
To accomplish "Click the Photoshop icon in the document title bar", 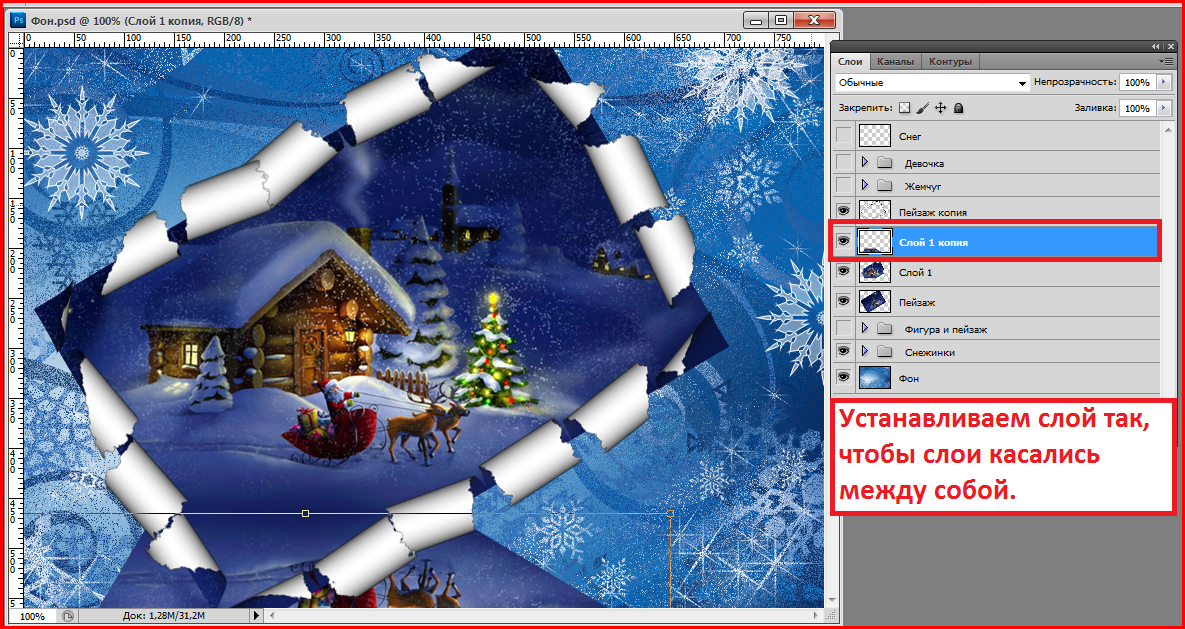I will pyautogui.click(x=19, y=20).
